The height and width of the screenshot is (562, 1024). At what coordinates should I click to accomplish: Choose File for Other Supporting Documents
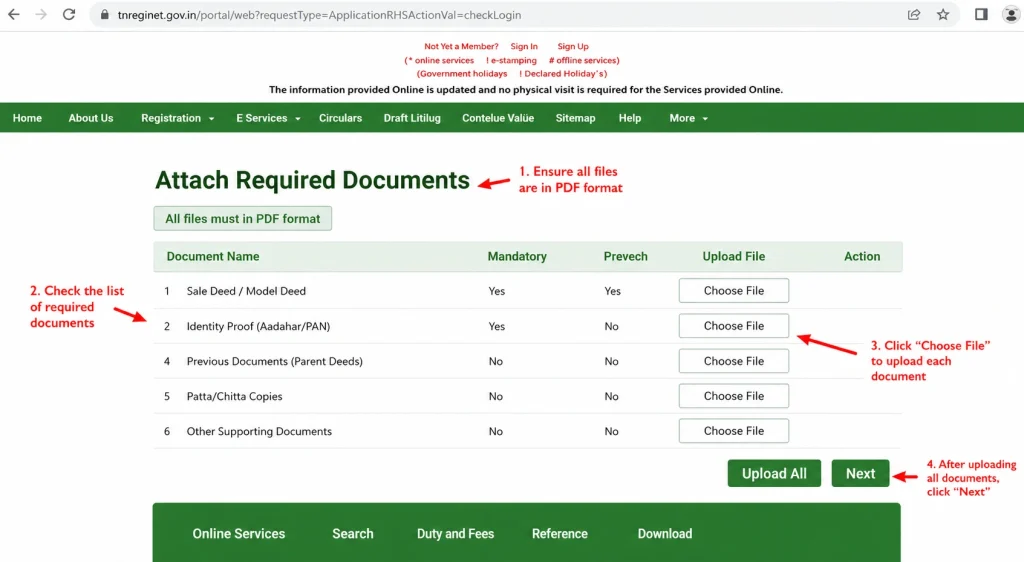[733, 431]
